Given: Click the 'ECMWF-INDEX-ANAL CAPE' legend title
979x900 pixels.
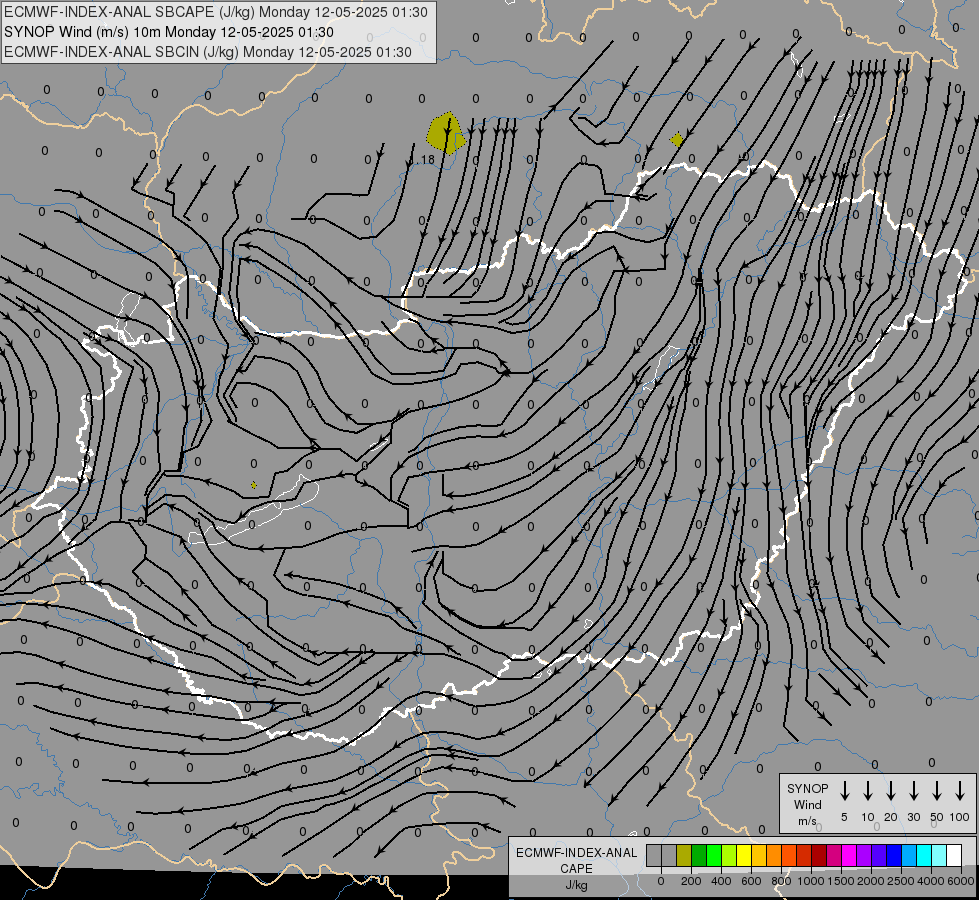Looking at the screenshot, I should click(x=576, y=860).
